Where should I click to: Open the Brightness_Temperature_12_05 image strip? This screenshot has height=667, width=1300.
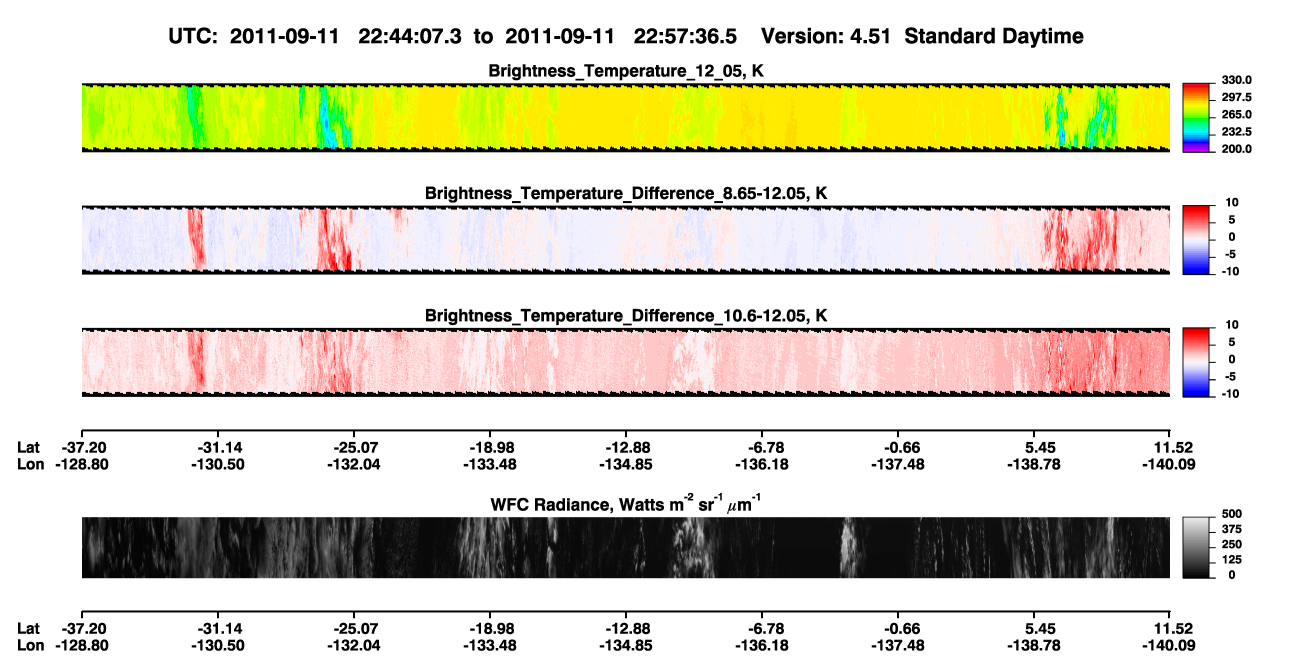point(625,117)
